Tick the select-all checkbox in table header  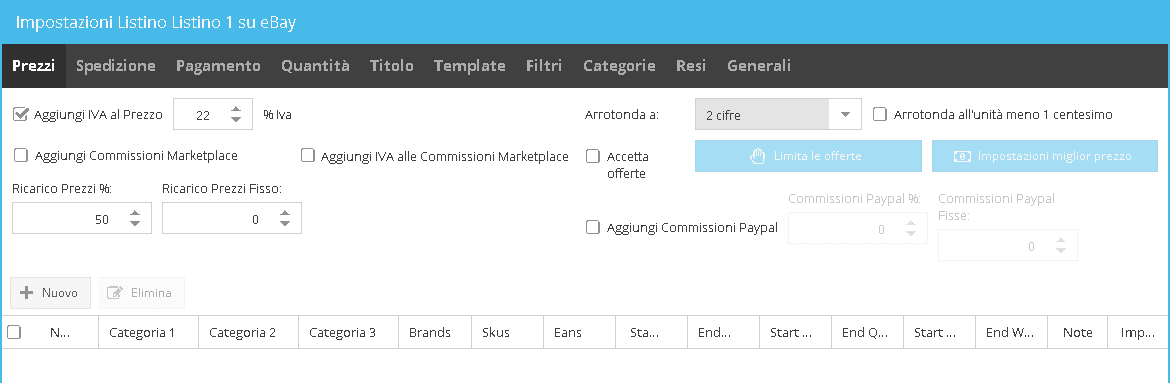[x=13, y=332]
